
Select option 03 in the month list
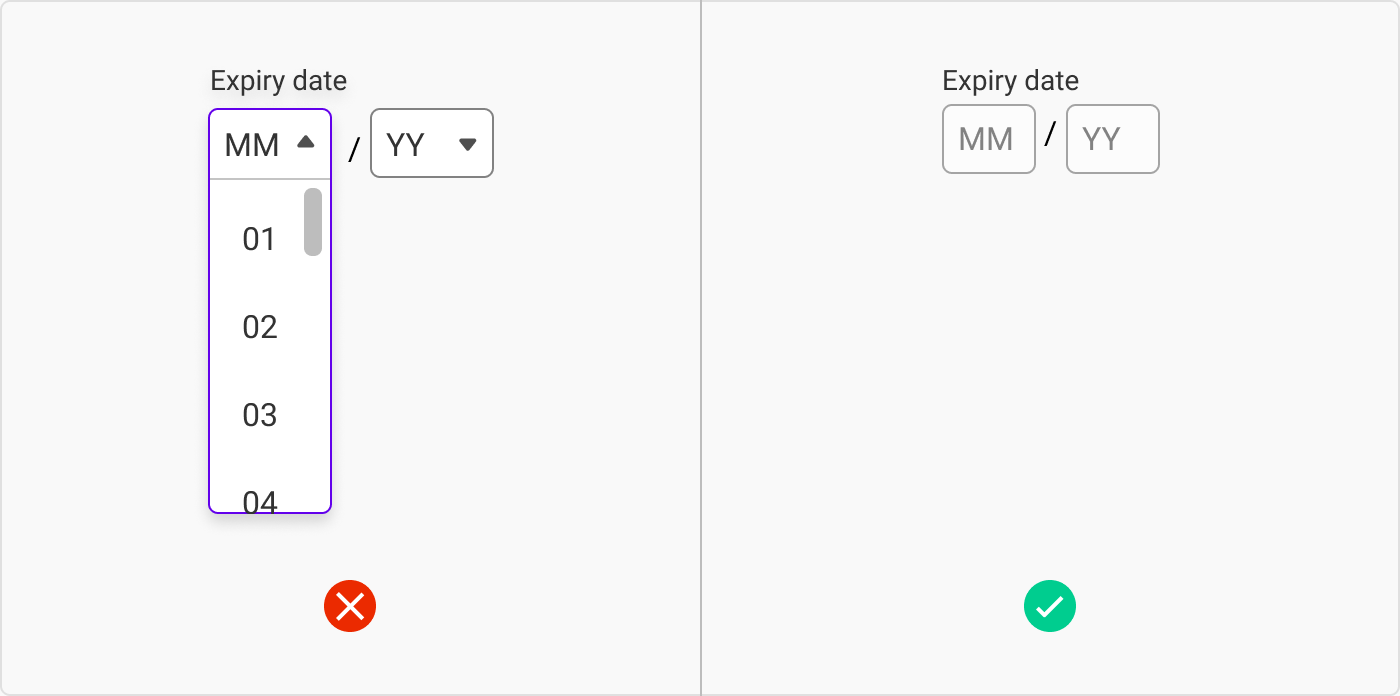coord(261,414)
